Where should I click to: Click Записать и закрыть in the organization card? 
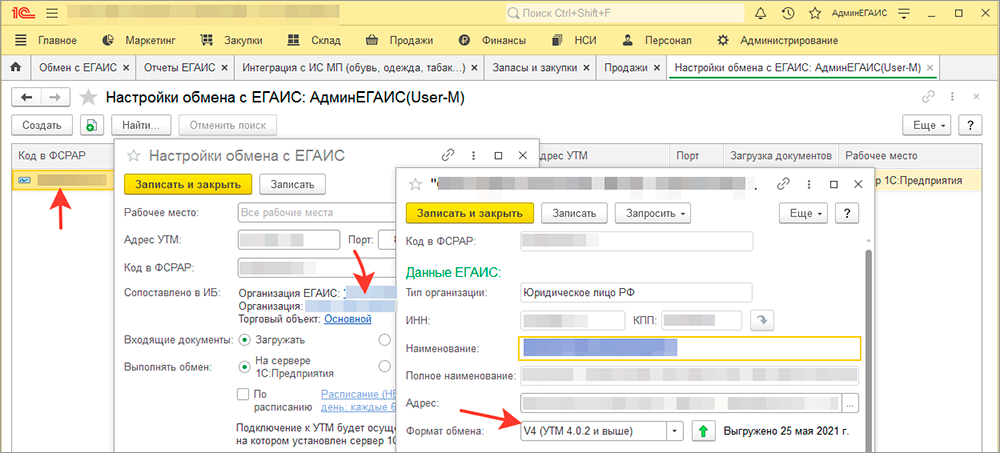click(470, 213)
